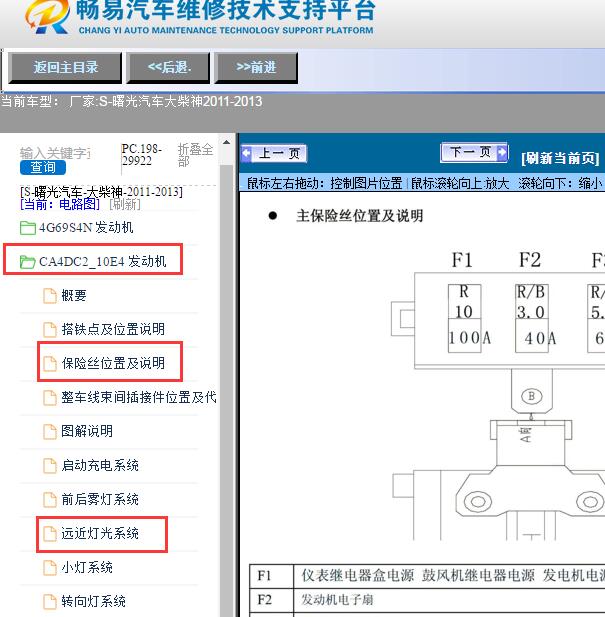Click the 主保险丝位置及说明 heading
The width and height of the screenshot is (605, 617).
[x=360, y=216]
